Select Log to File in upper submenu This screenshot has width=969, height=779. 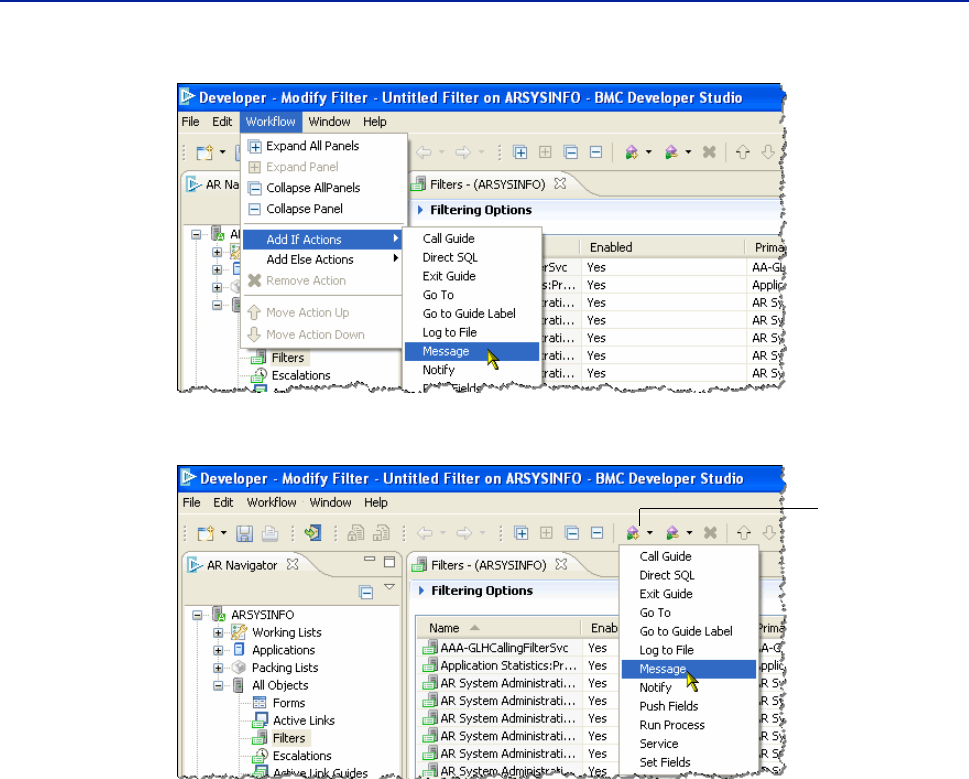tap(472, 332)
